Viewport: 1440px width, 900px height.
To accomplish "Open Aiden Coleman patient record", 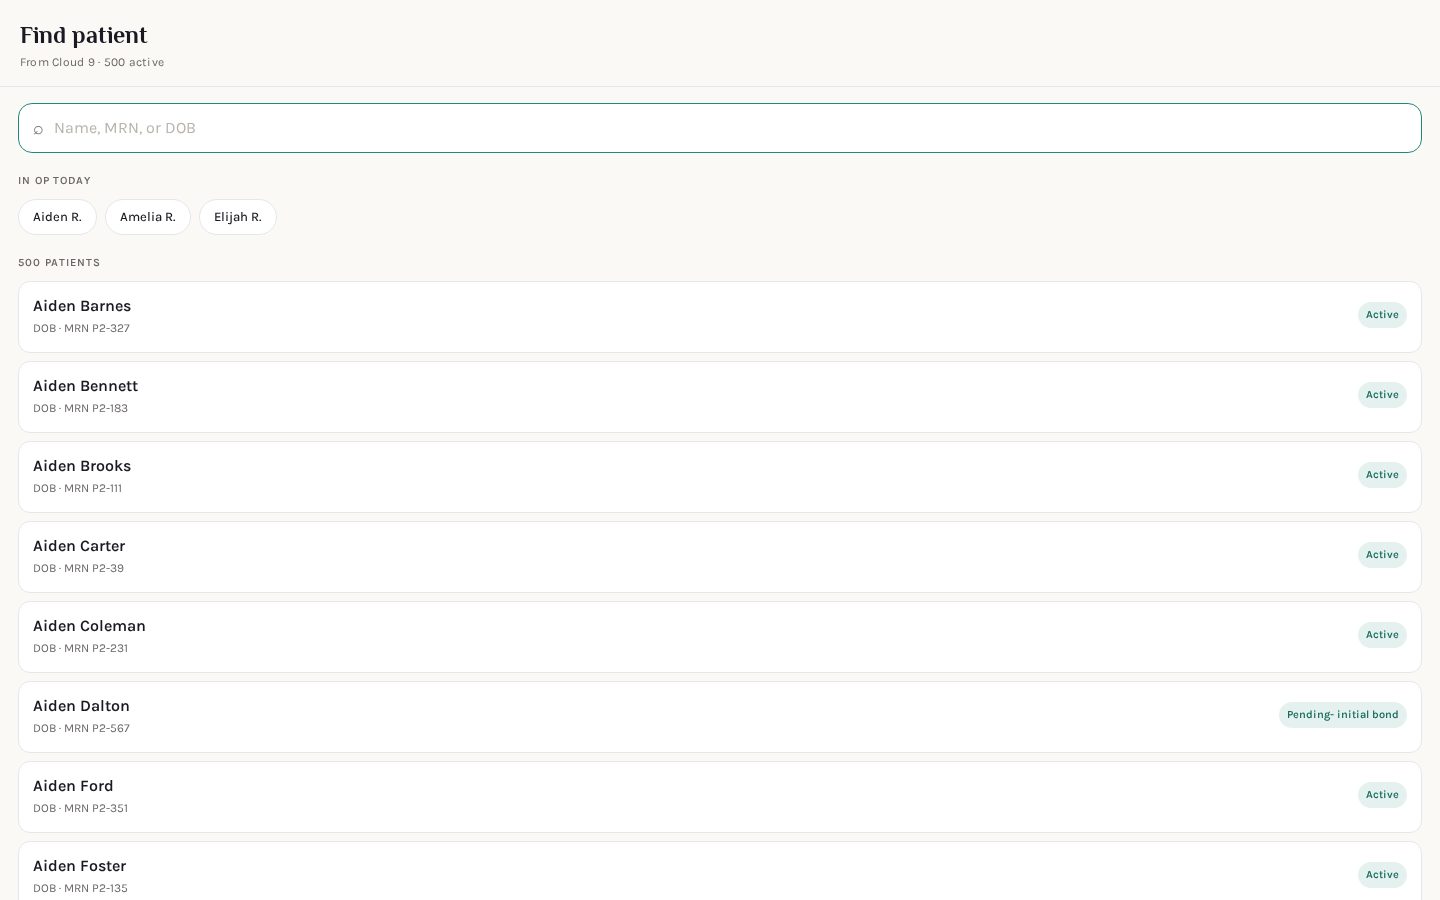I will click(720, 637).
